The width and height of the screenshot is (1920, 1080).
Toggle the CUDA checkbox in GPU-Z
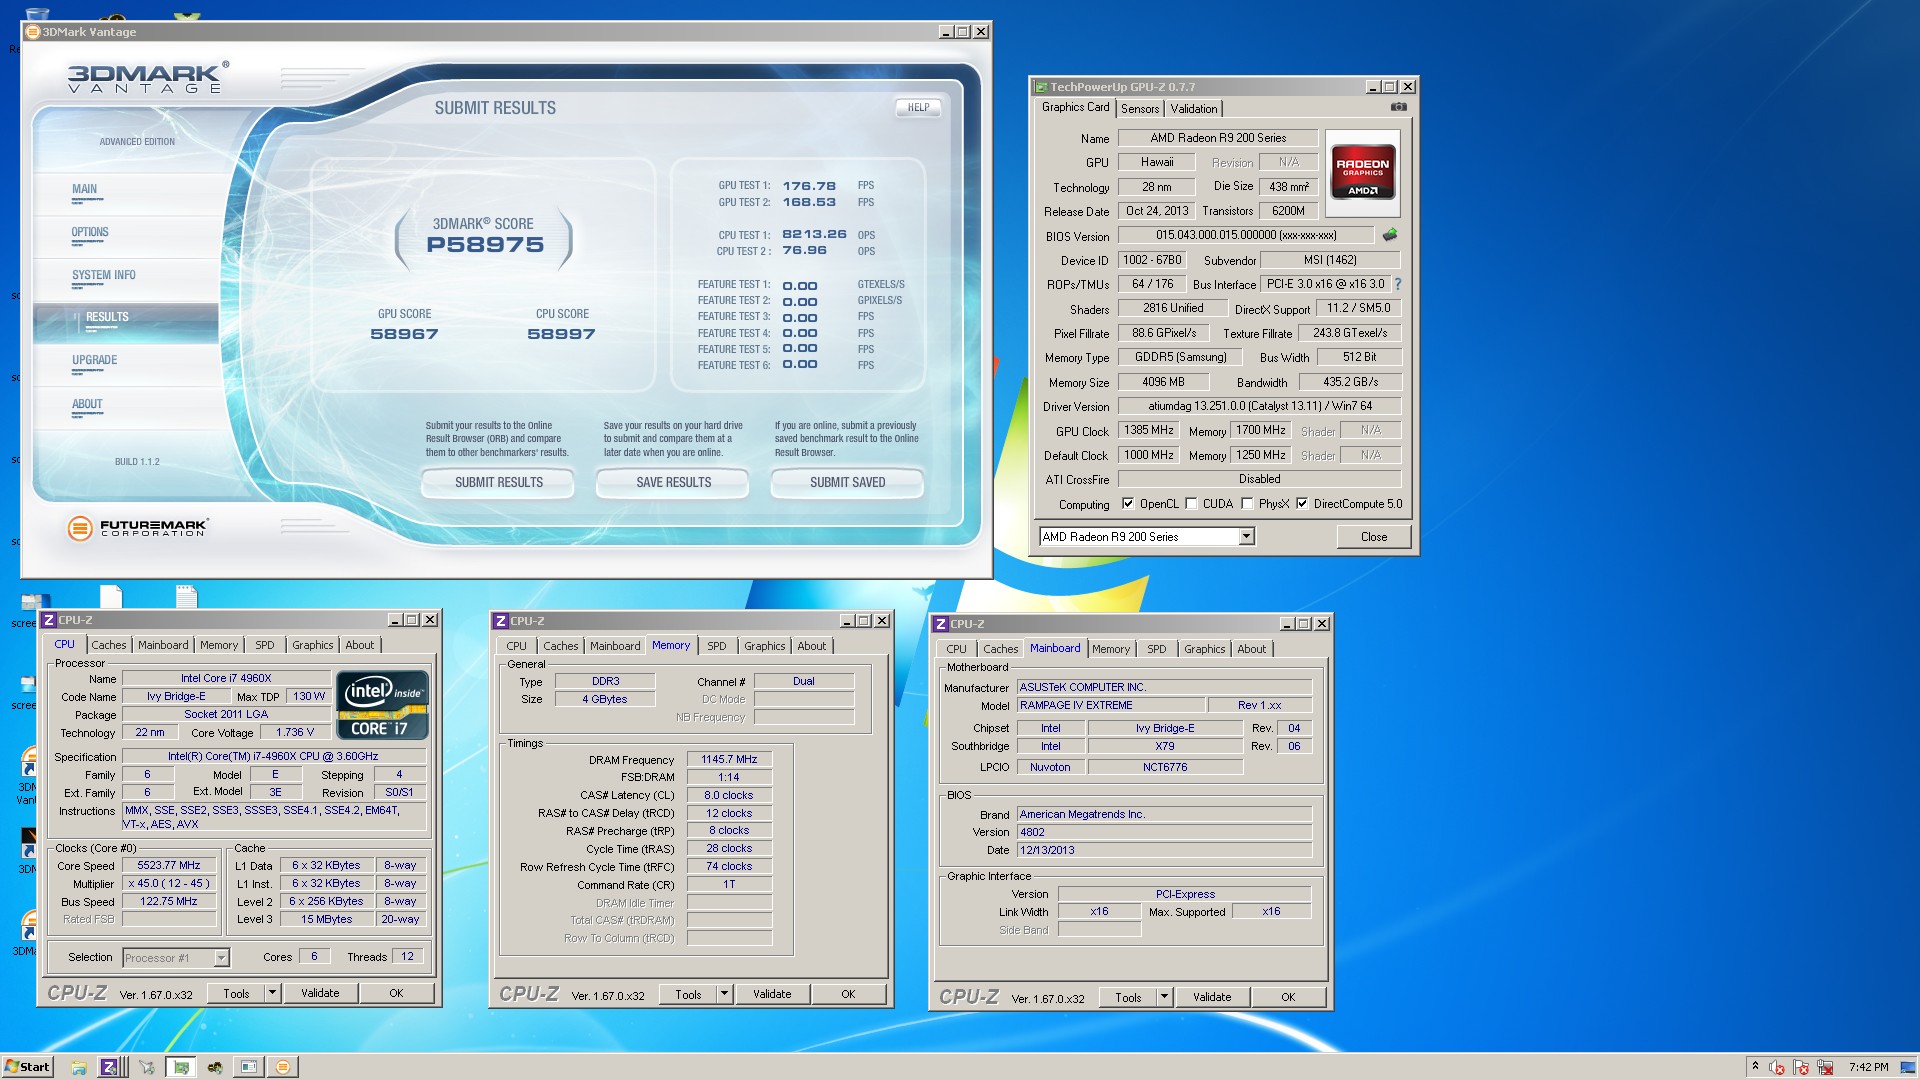click(1191, 504)
